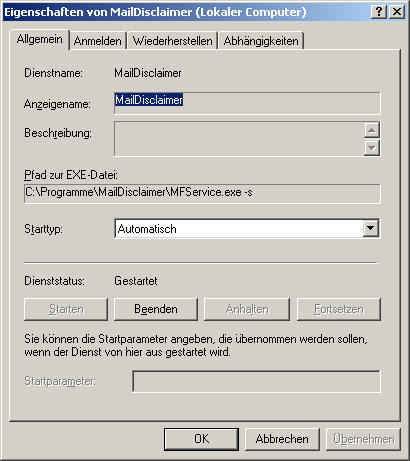
Task: Click the description scroll down arrow
Action: click(372, 148)
